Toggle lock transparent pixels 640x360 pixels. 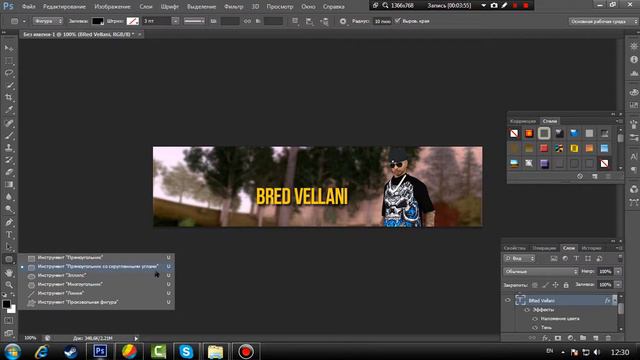(535, 285)
